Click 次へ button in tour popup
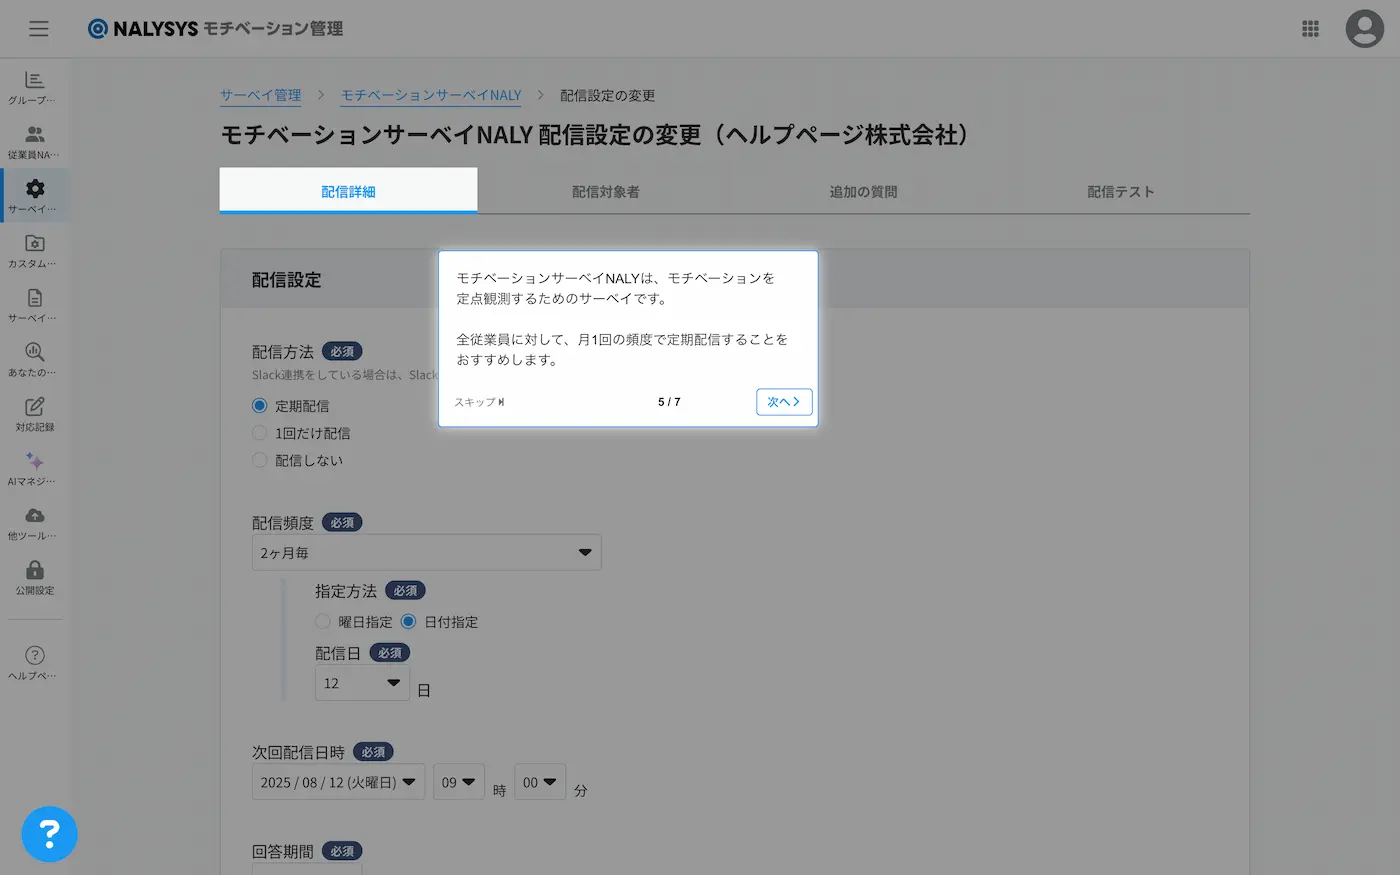This screenshot has height=875, width=1400. pyautogui.click(x=784, y=401)
